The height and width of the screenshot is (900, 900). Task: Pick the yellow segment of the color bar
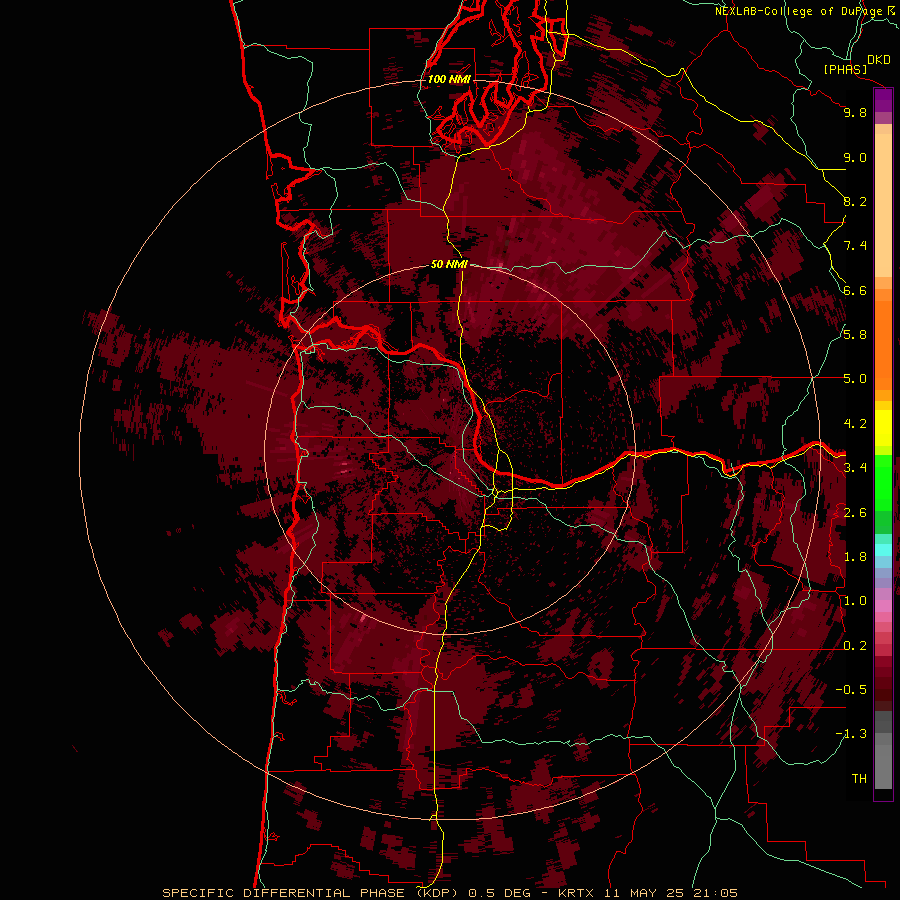click(x=883, y=428)
